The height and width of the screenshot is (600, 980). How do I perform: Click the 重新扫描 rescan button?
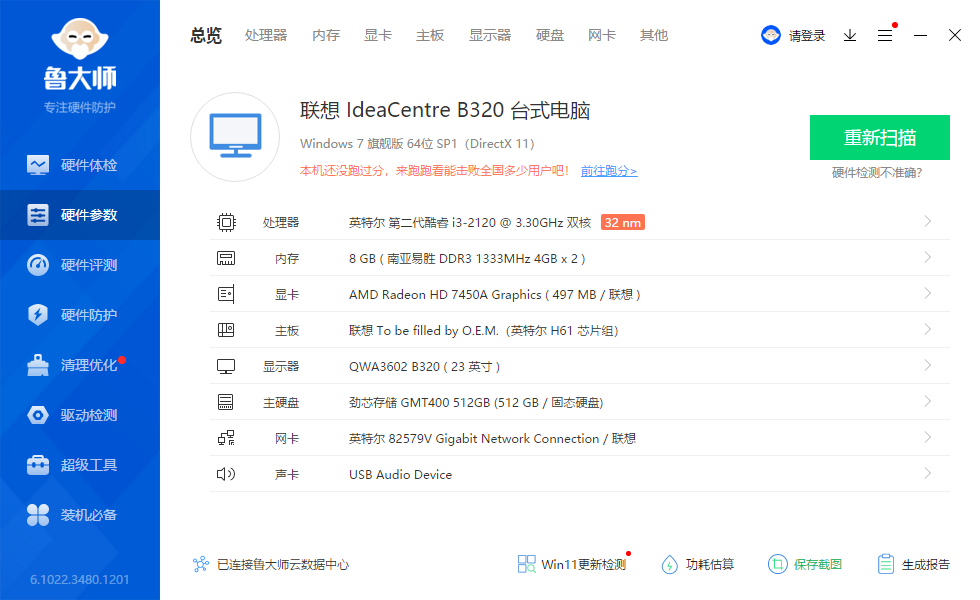[880, 138]
